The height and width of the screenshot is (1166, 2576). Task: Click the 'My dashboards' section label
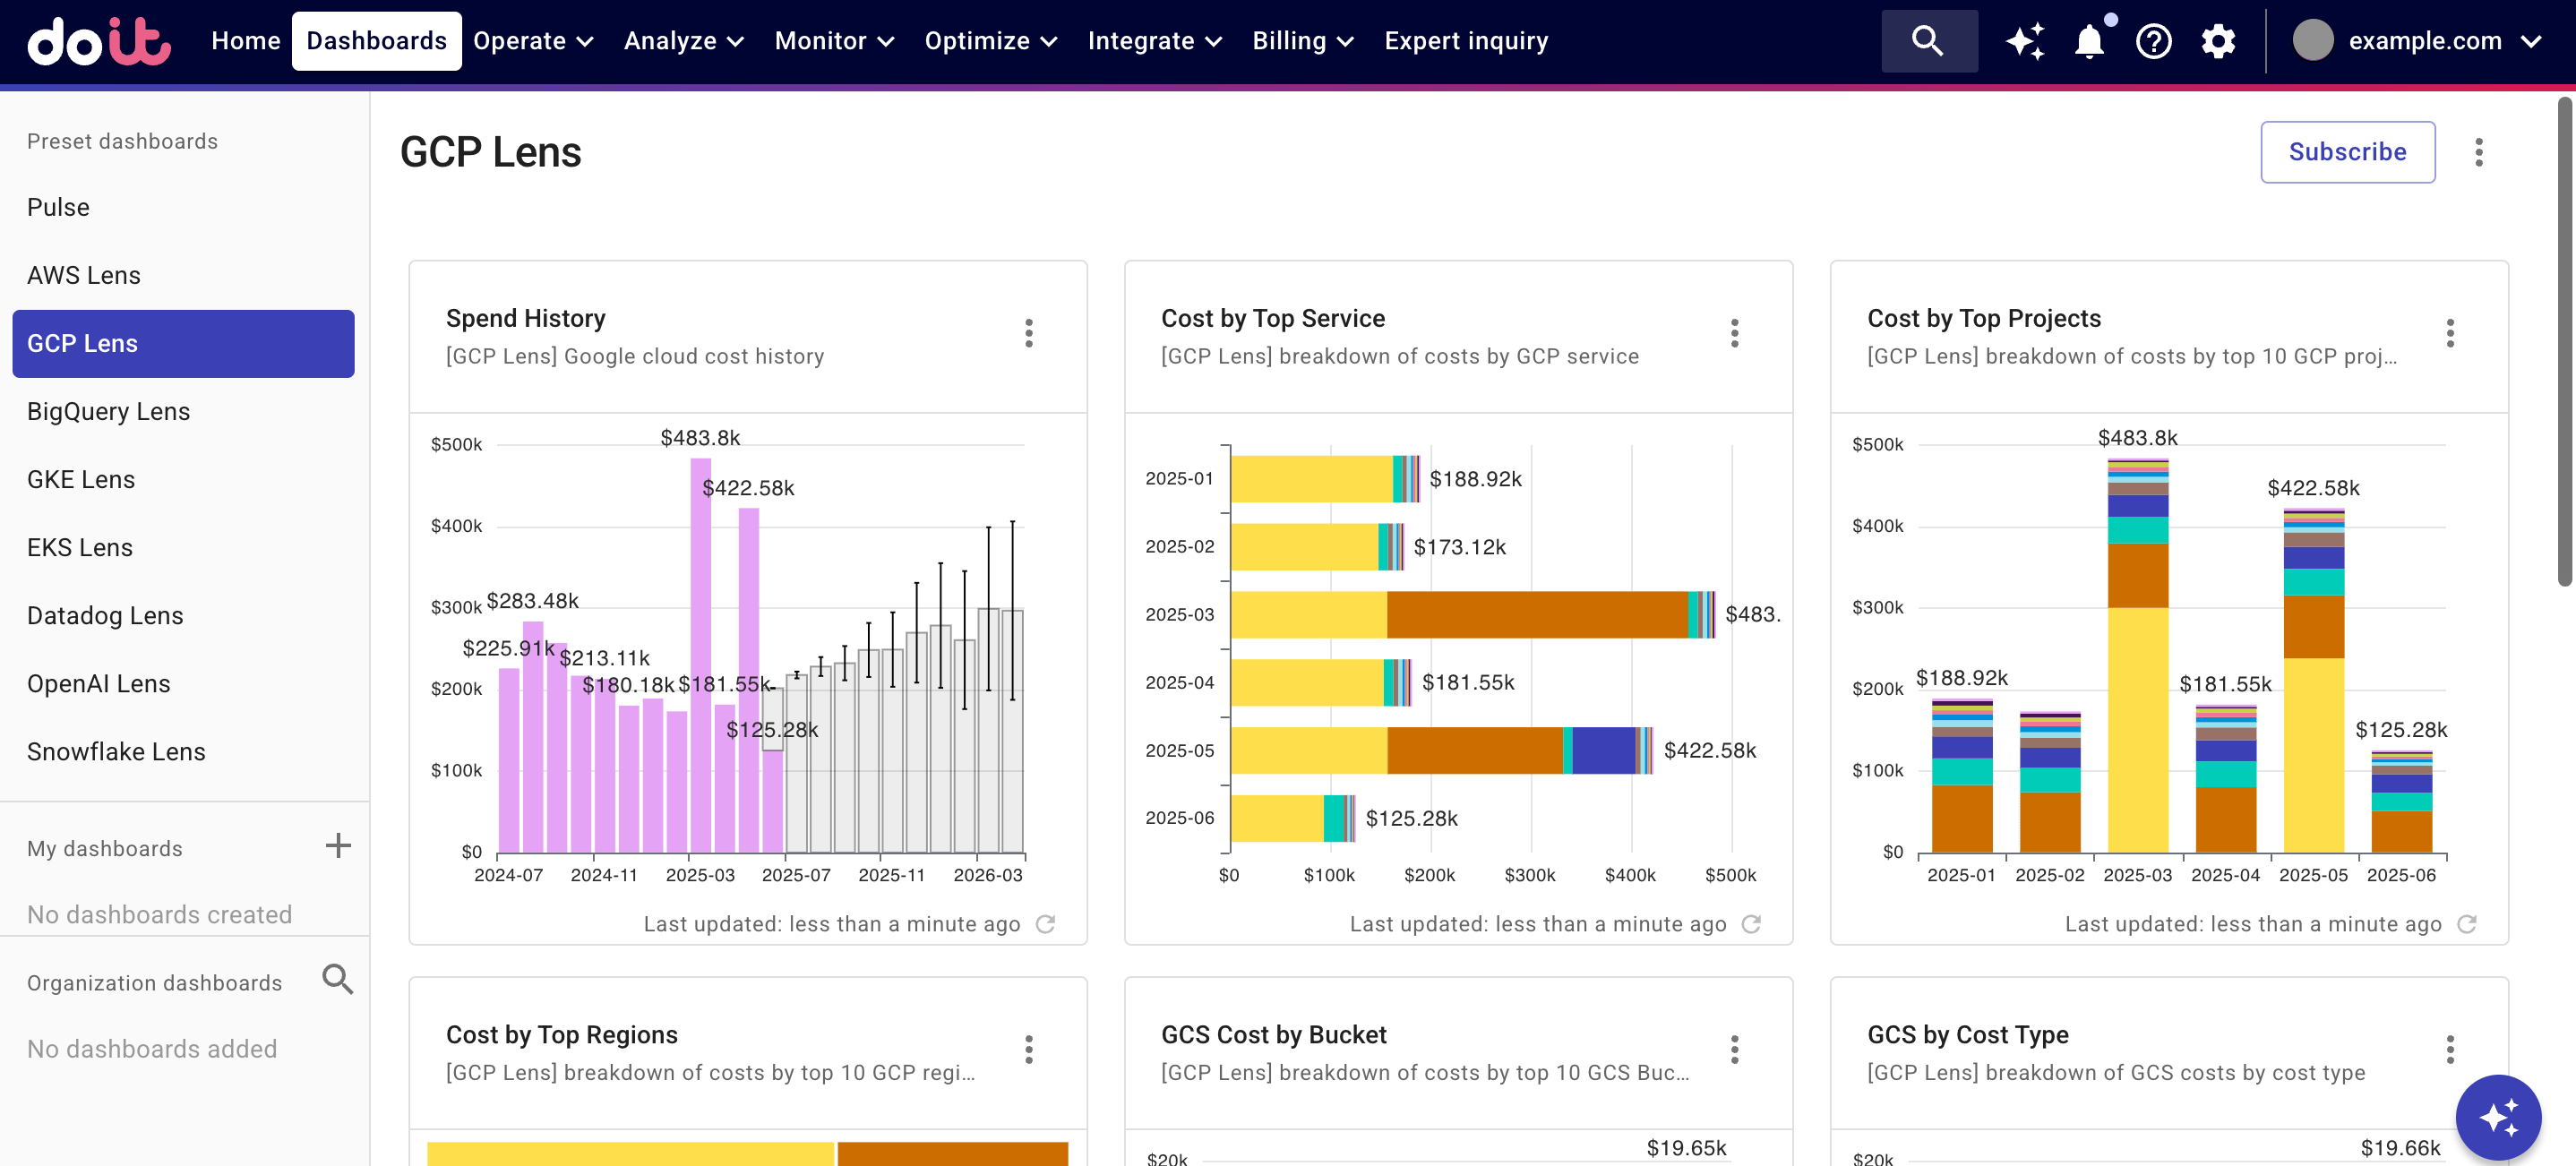[104, 848]
